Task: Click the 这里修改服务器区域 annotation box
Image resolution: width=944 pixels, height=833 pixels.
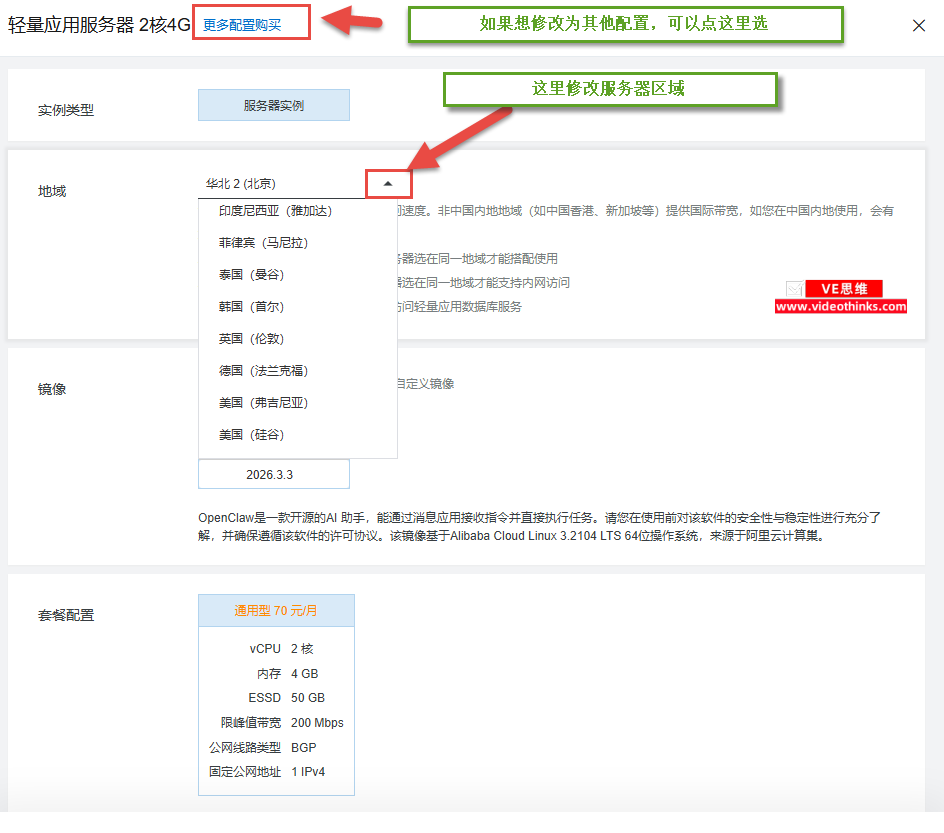Action: (x=609, y=89)
